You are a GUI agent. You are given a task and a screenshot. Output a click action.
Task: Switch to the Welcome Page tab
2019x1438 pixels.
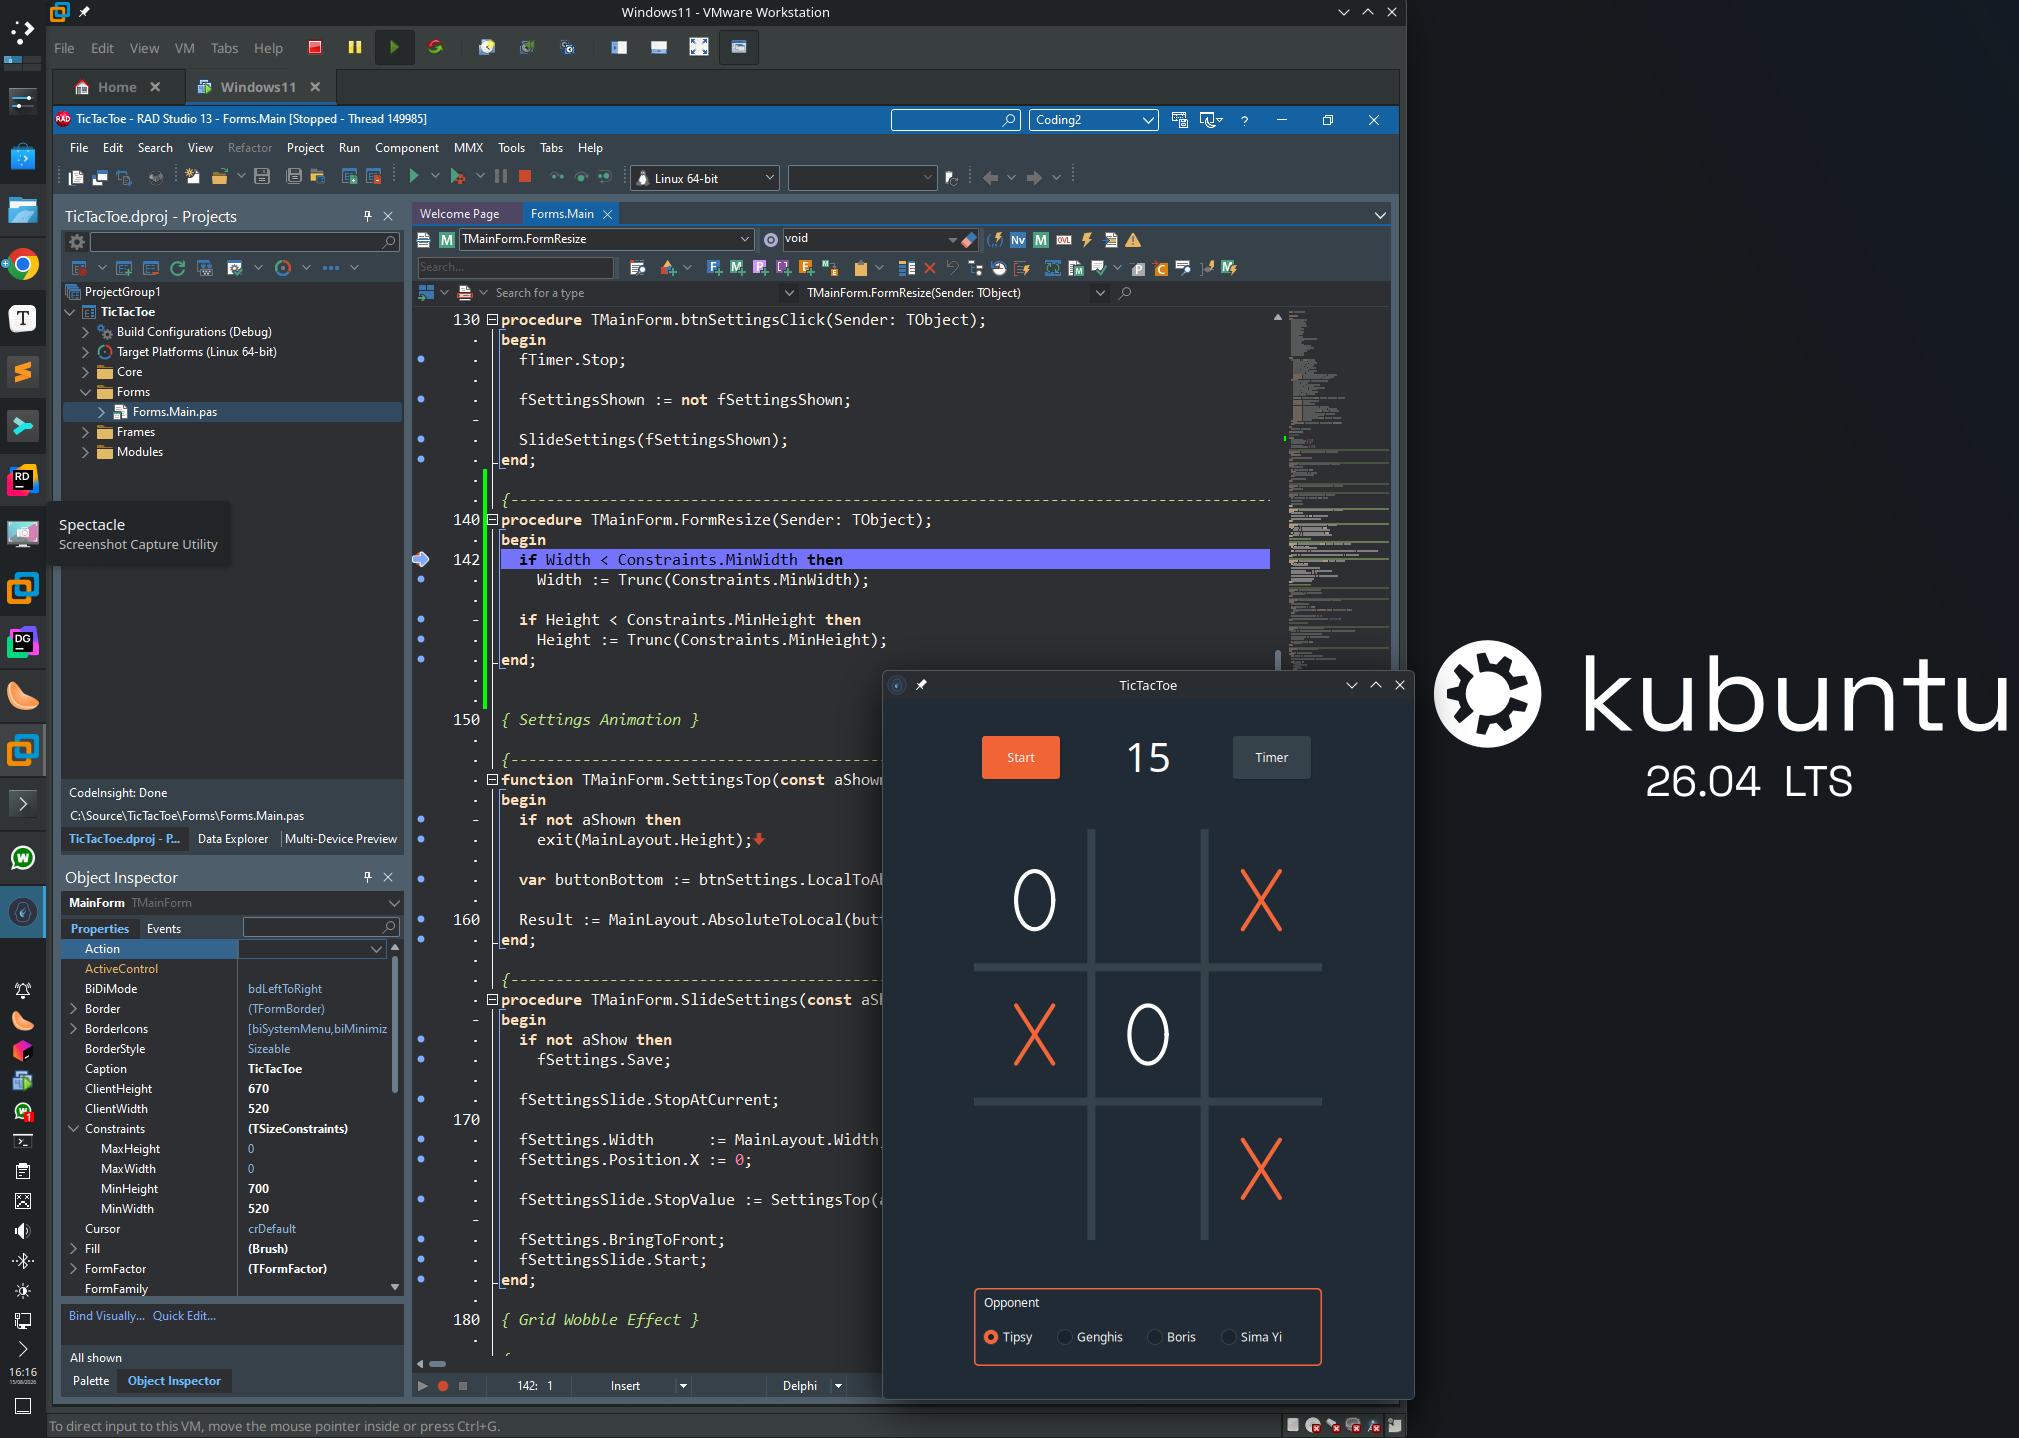tap(460, 214)
